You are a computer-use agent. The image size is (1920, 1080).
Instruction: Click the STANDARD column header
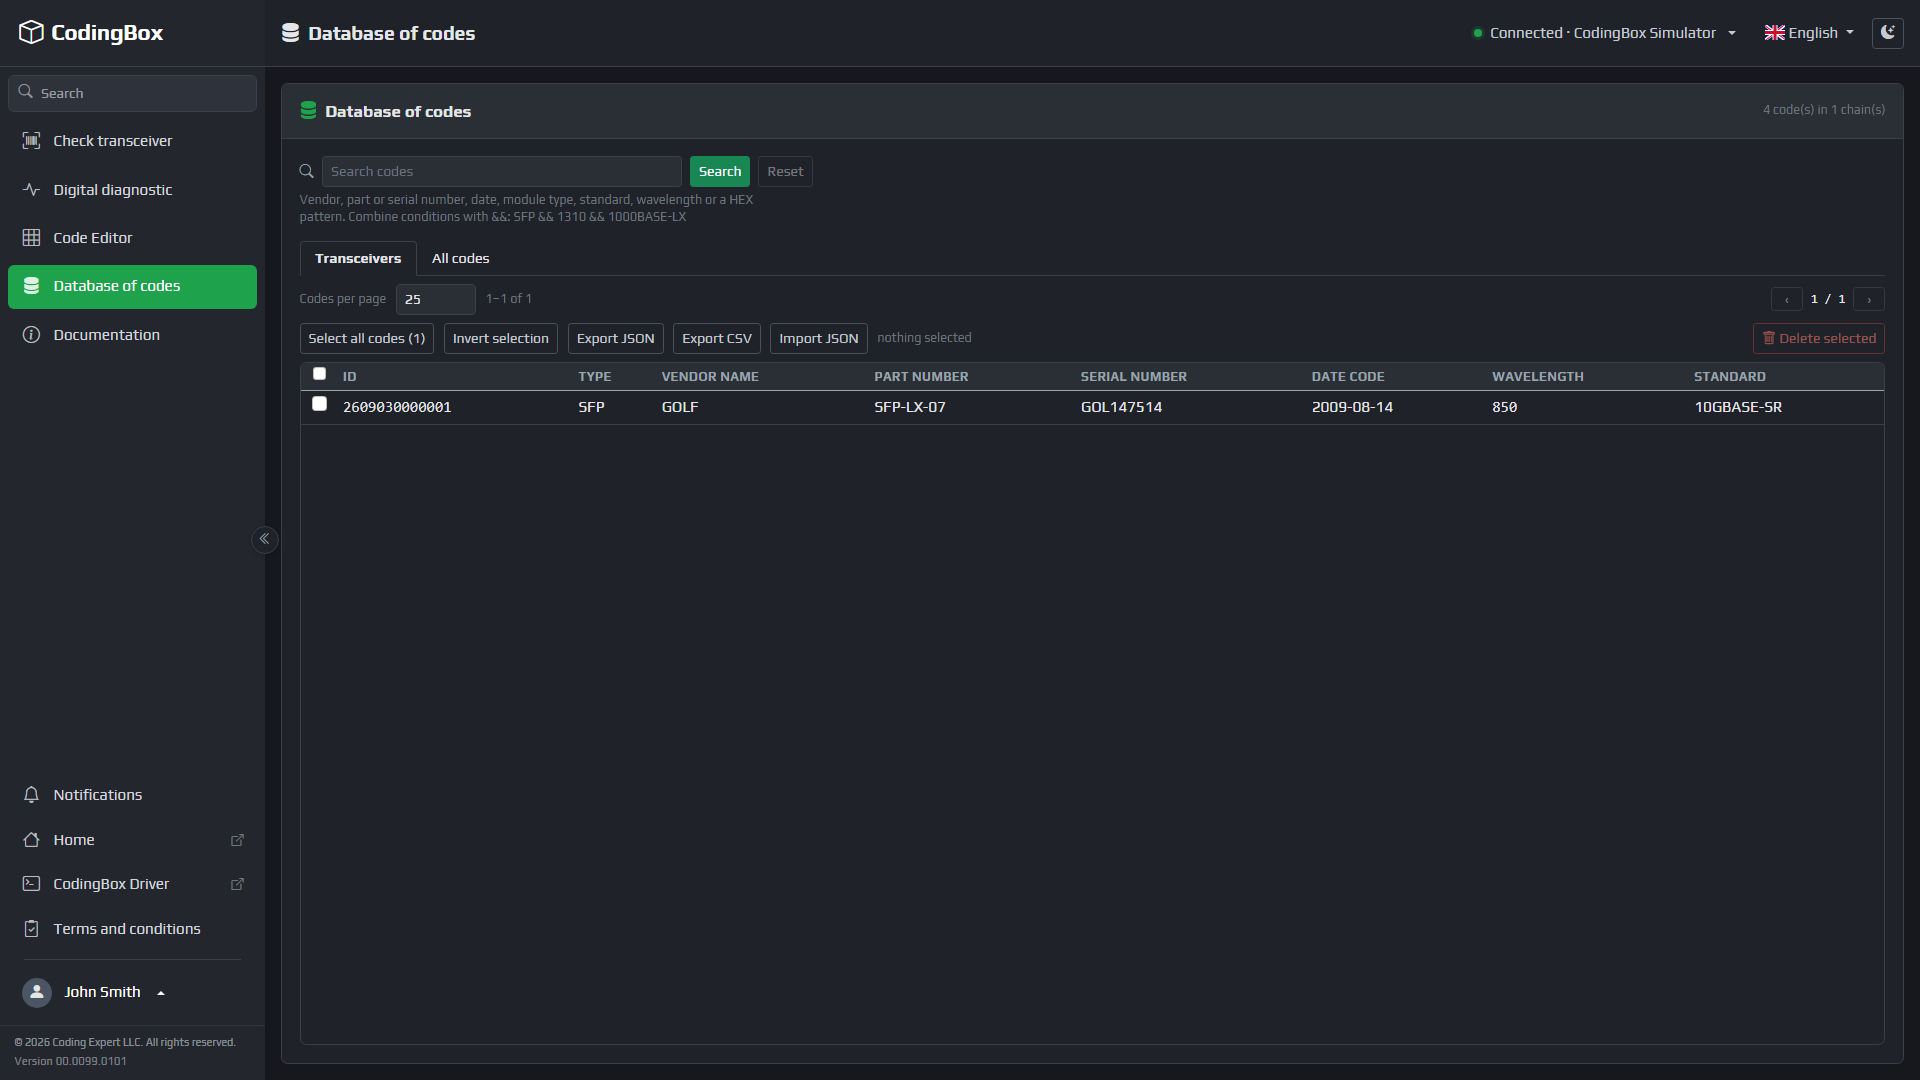1730,377
